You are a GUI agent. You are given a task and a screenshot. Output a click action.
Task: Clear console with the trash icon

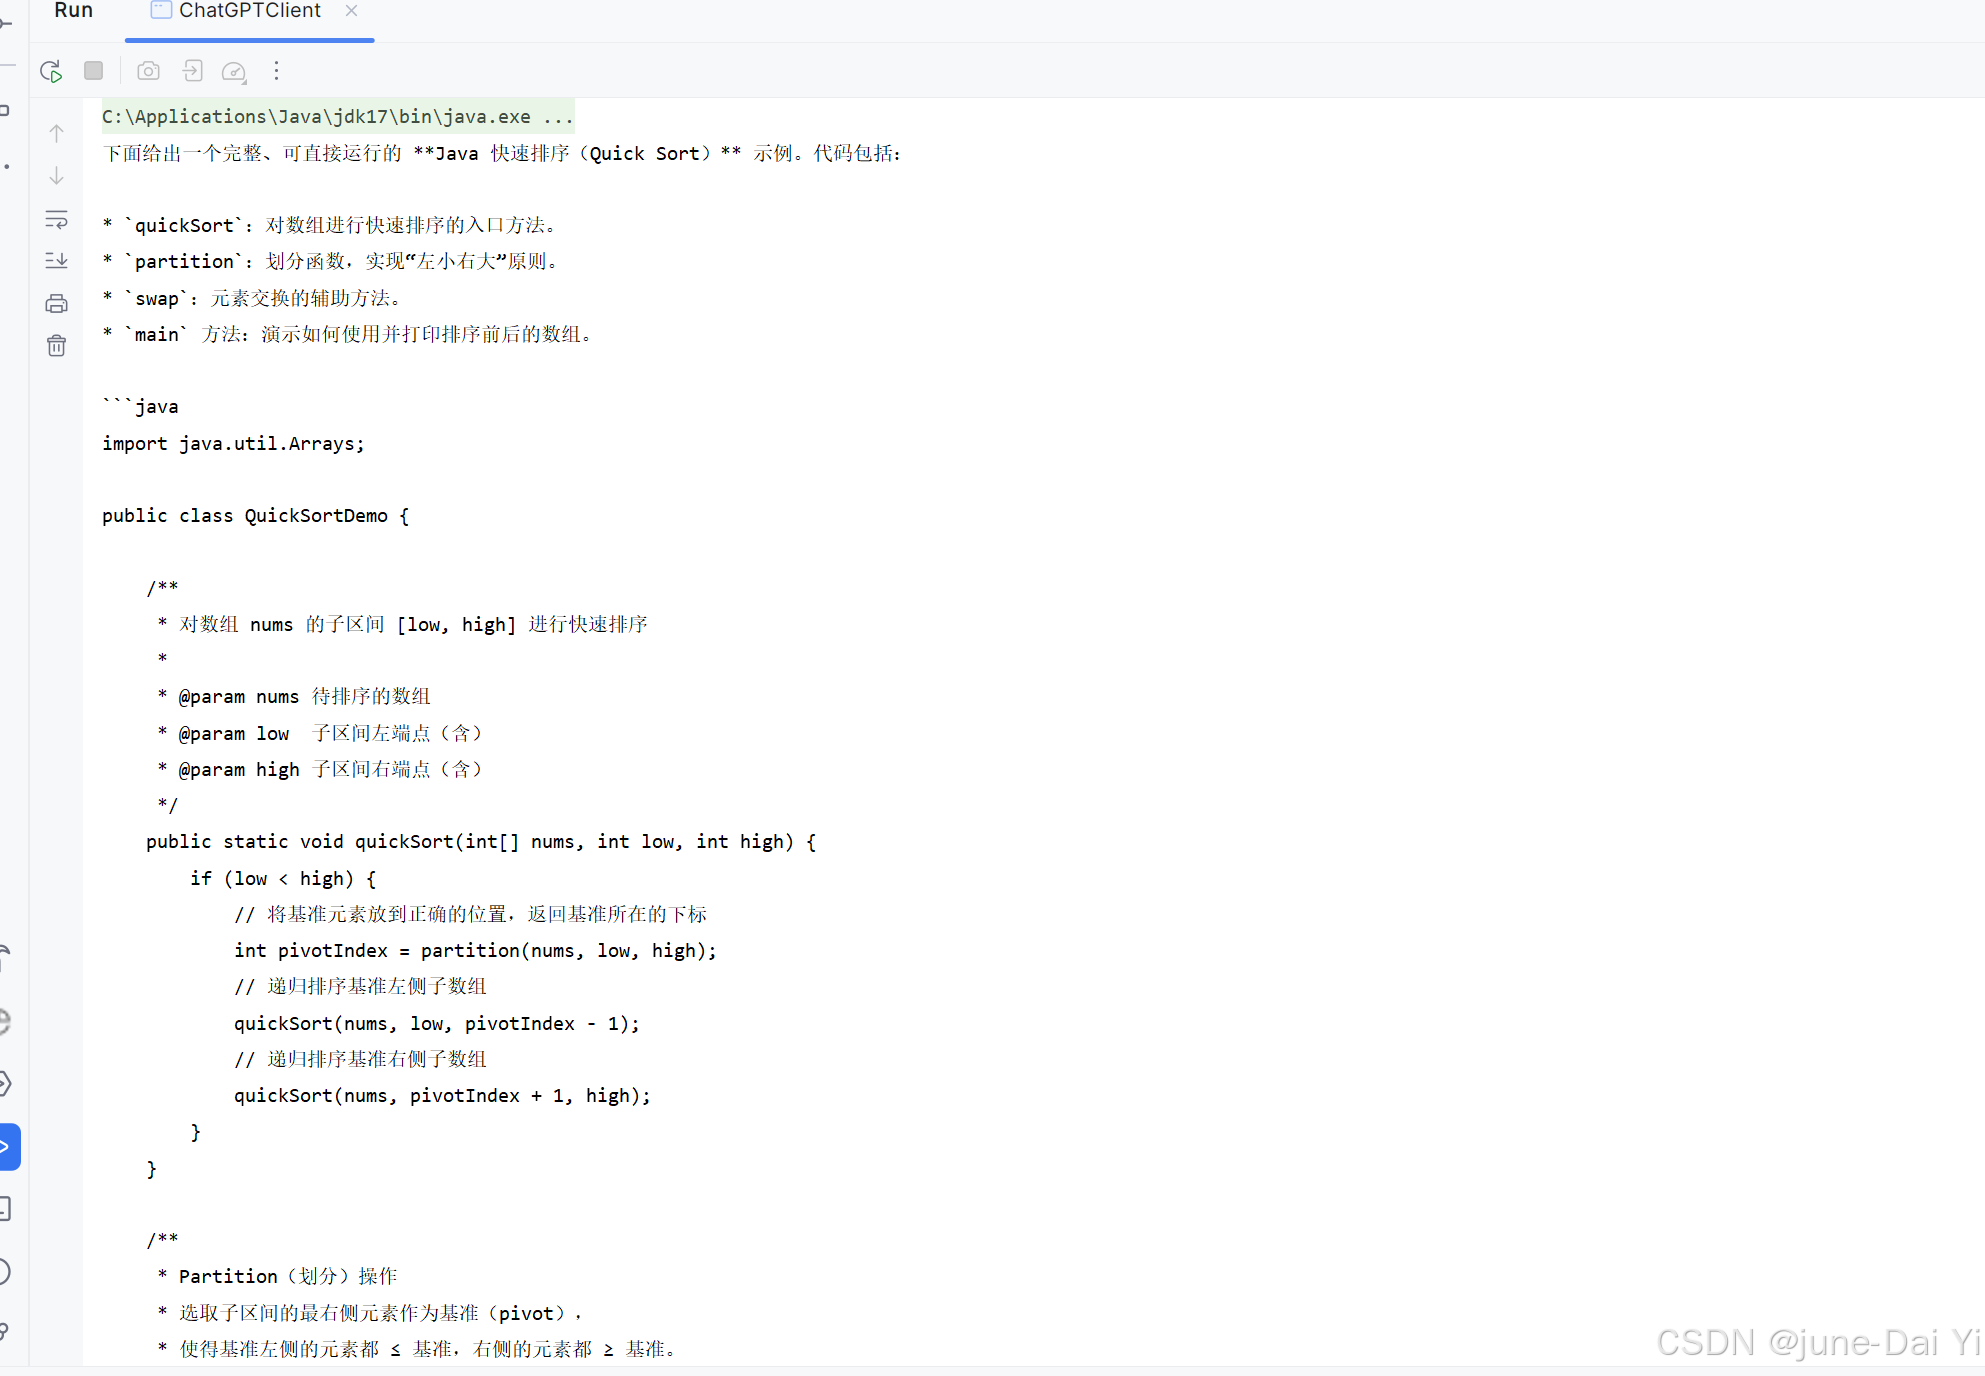click(57, 346)
